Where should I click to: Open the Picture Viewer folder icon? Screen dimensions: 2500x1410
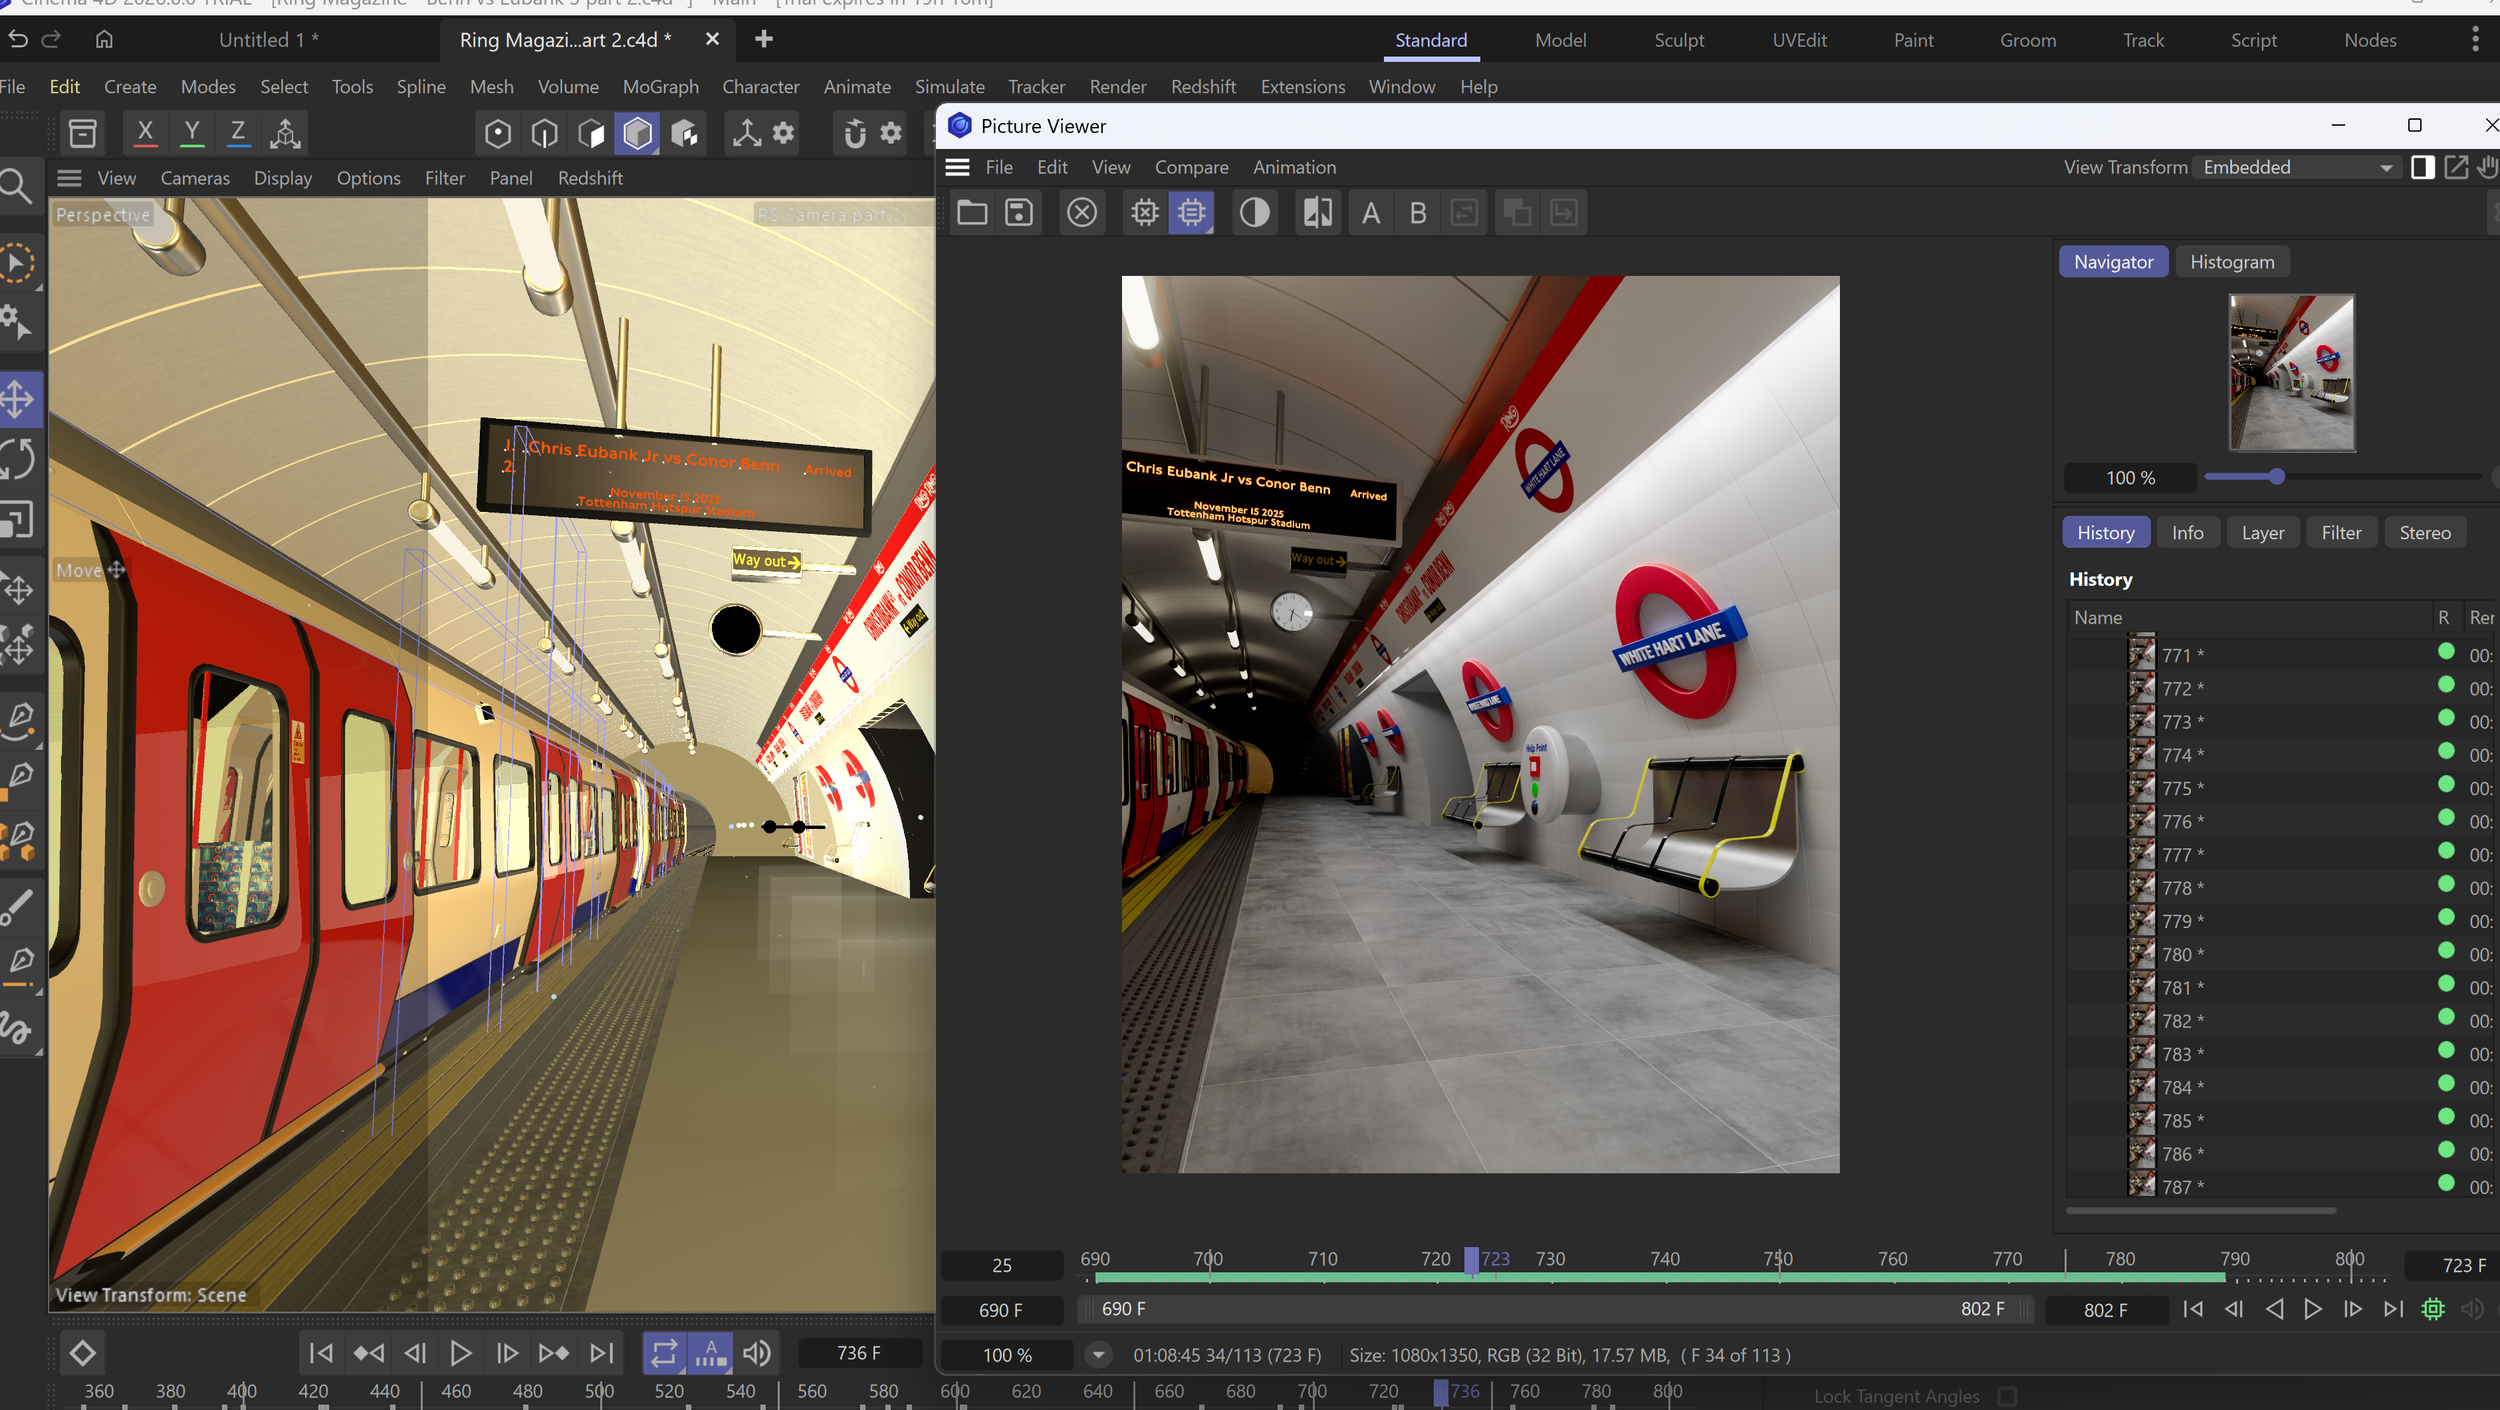(x=971, y=213)
